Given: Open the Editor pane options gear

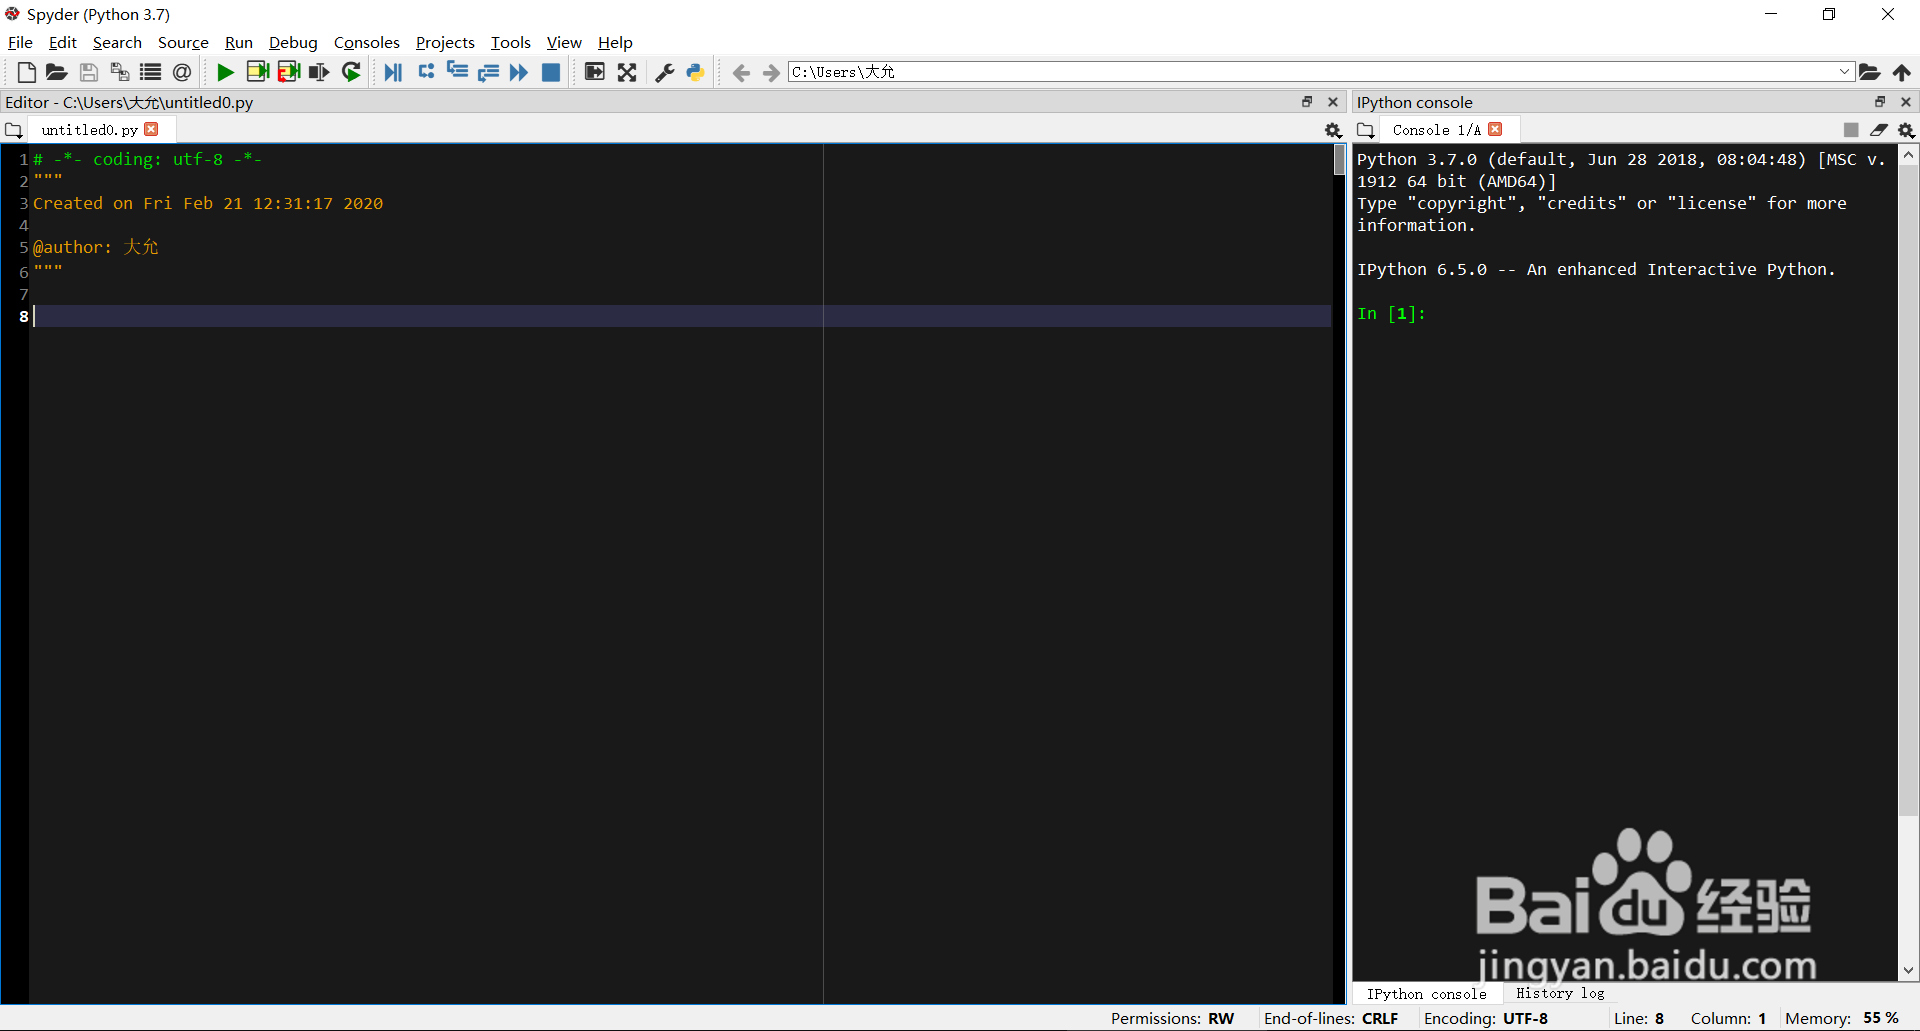Looking at the screenshot, I should coord(1333,130).
